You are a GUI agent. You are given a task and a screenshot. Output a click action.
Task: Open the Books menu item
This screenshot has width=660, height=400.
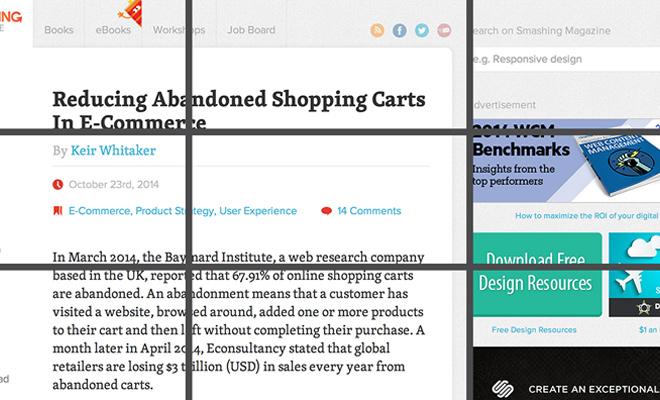[x=59, y=30]
